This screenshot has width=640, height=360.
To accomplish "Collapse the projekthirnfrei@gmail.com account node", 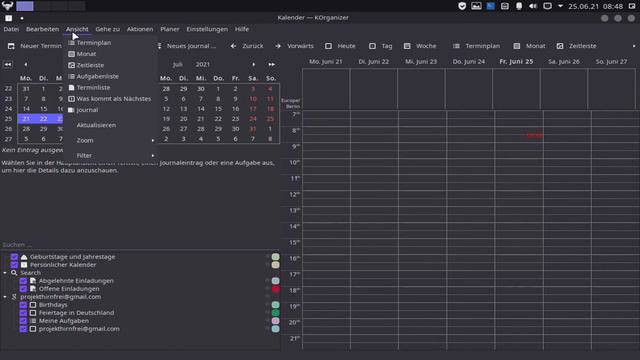I will click(x=5, y=297).
